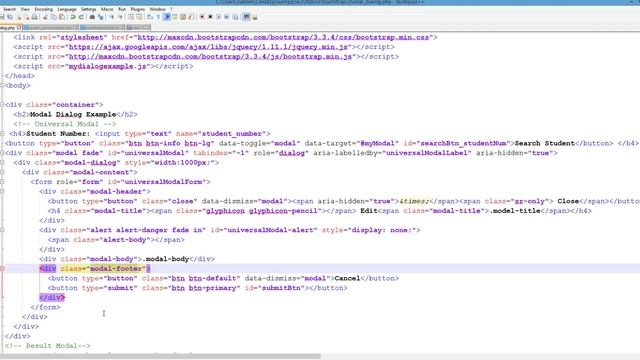Collapse the alert-danger div fold marker
Viewport: 640px width, 360px height.
2,230
